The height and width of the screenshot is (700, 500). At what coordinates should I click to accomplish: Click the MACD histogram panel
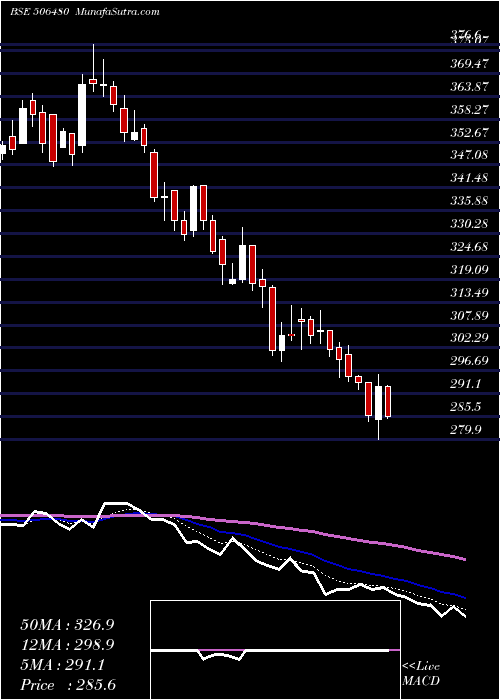(x=275, y=650)
